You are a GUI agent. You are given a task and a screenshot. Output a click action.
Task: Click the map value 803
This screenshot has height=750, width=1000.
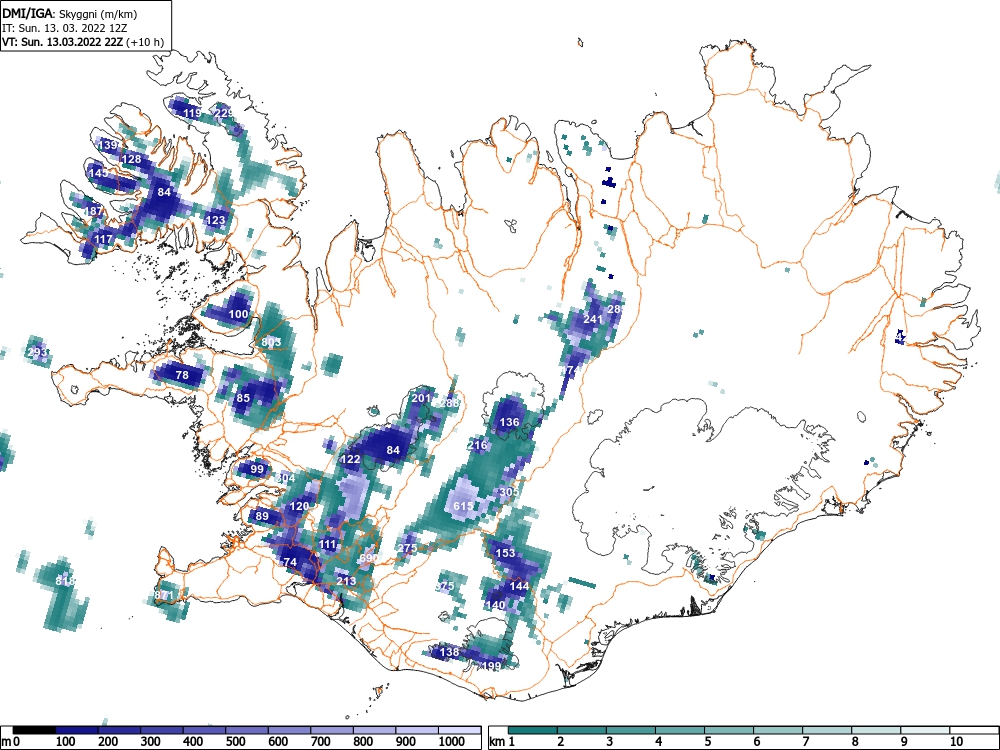pos(271,342)
